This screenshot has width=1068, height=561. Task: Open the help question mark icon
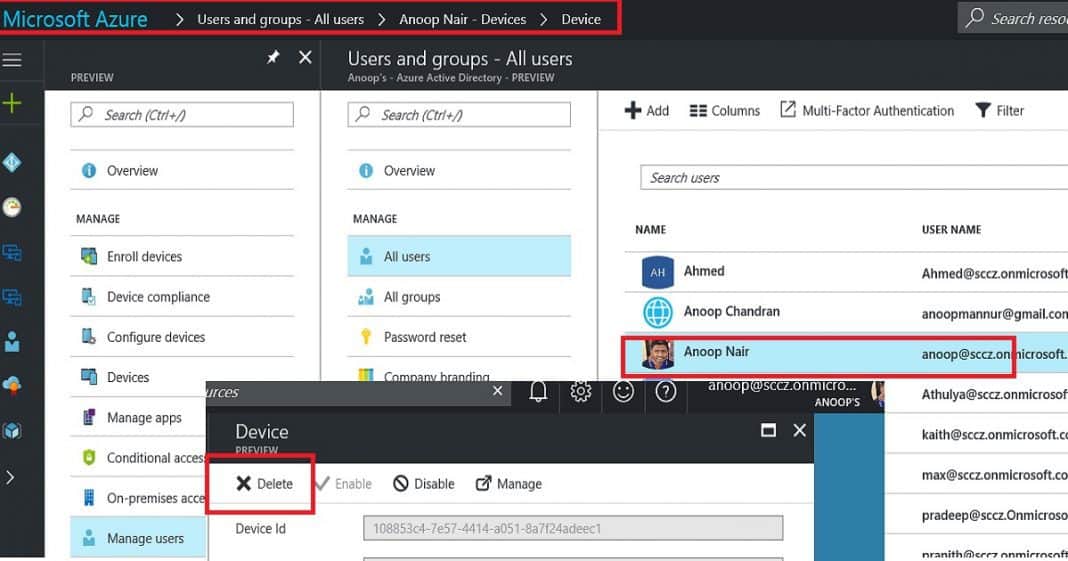pyautogui.click(x=666, y=392)
